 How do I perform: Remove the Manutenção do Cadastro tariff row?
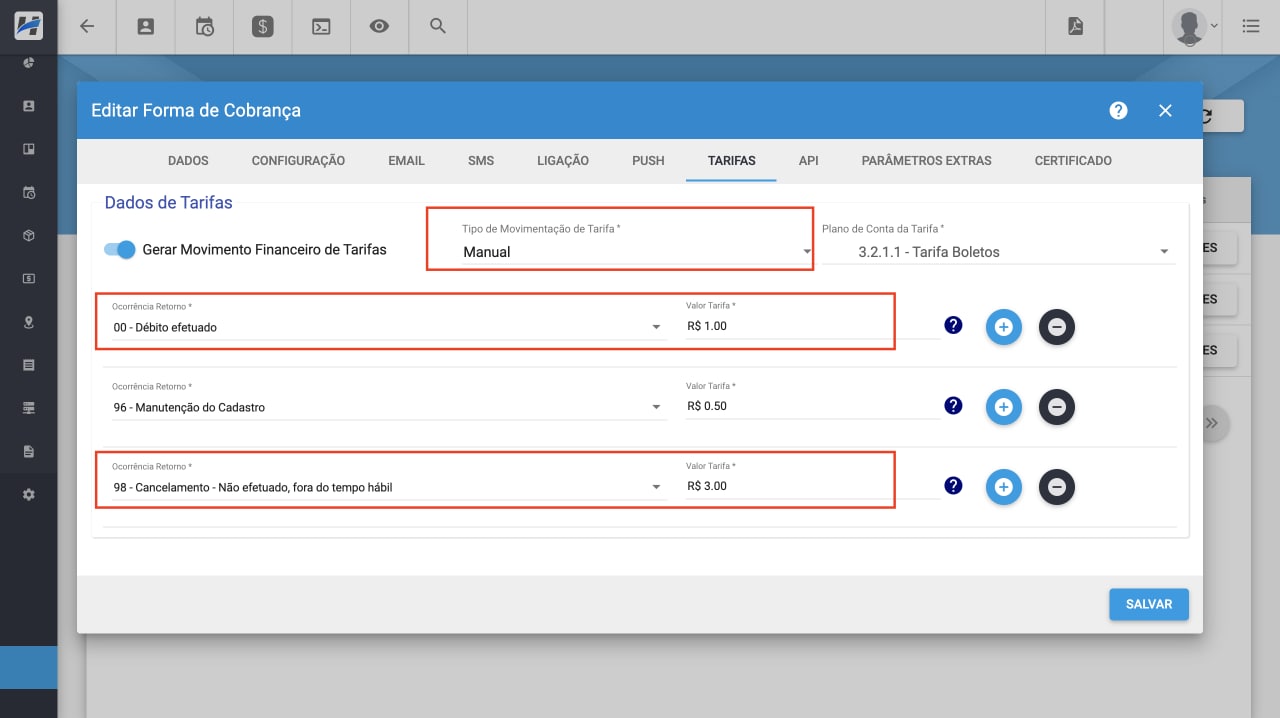(1057, 407)
